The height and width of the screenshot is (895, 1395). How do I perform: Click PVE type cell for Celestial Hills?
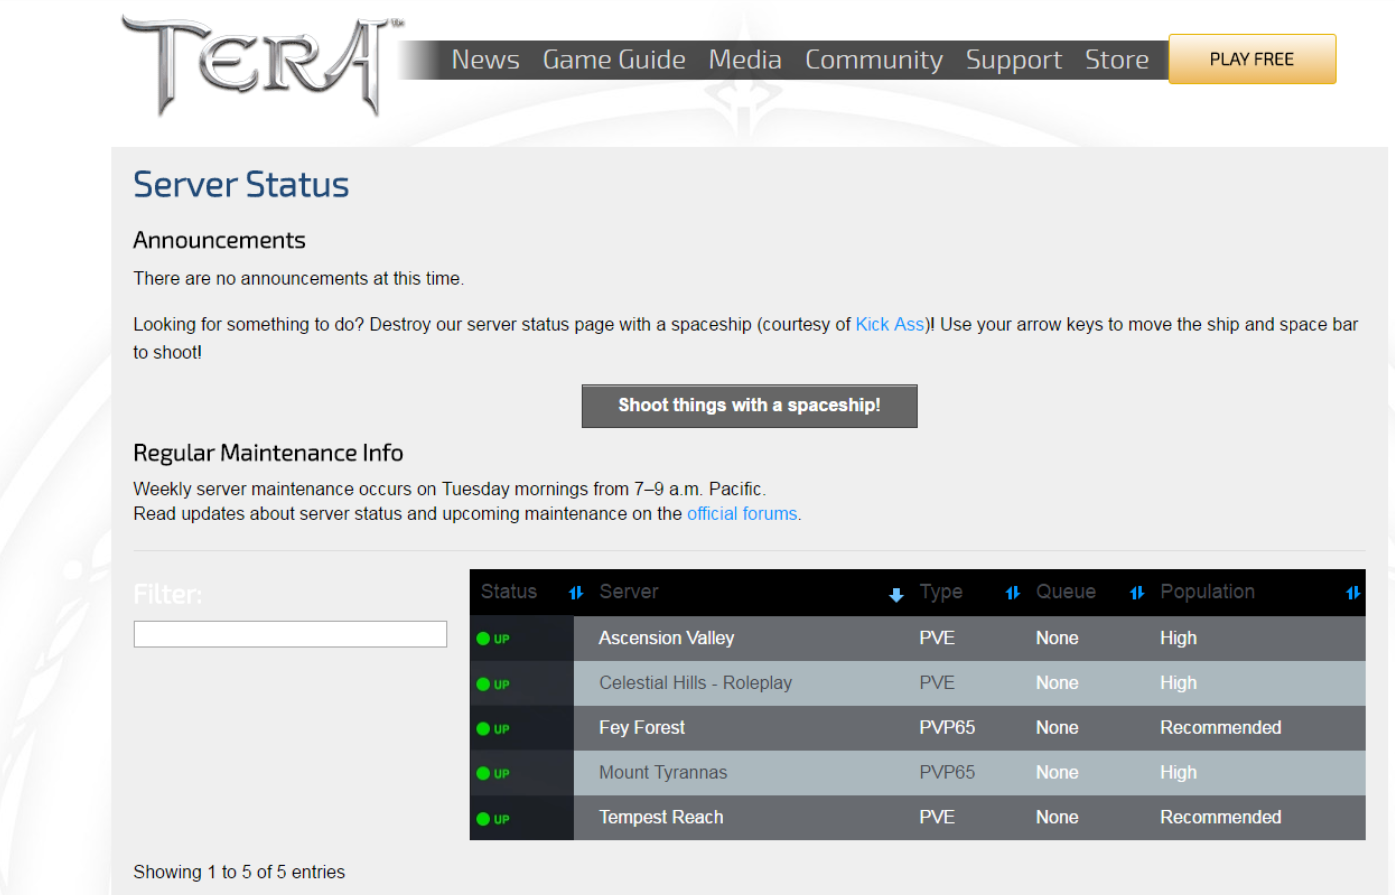pyautogui.click(x=937, y=683)
